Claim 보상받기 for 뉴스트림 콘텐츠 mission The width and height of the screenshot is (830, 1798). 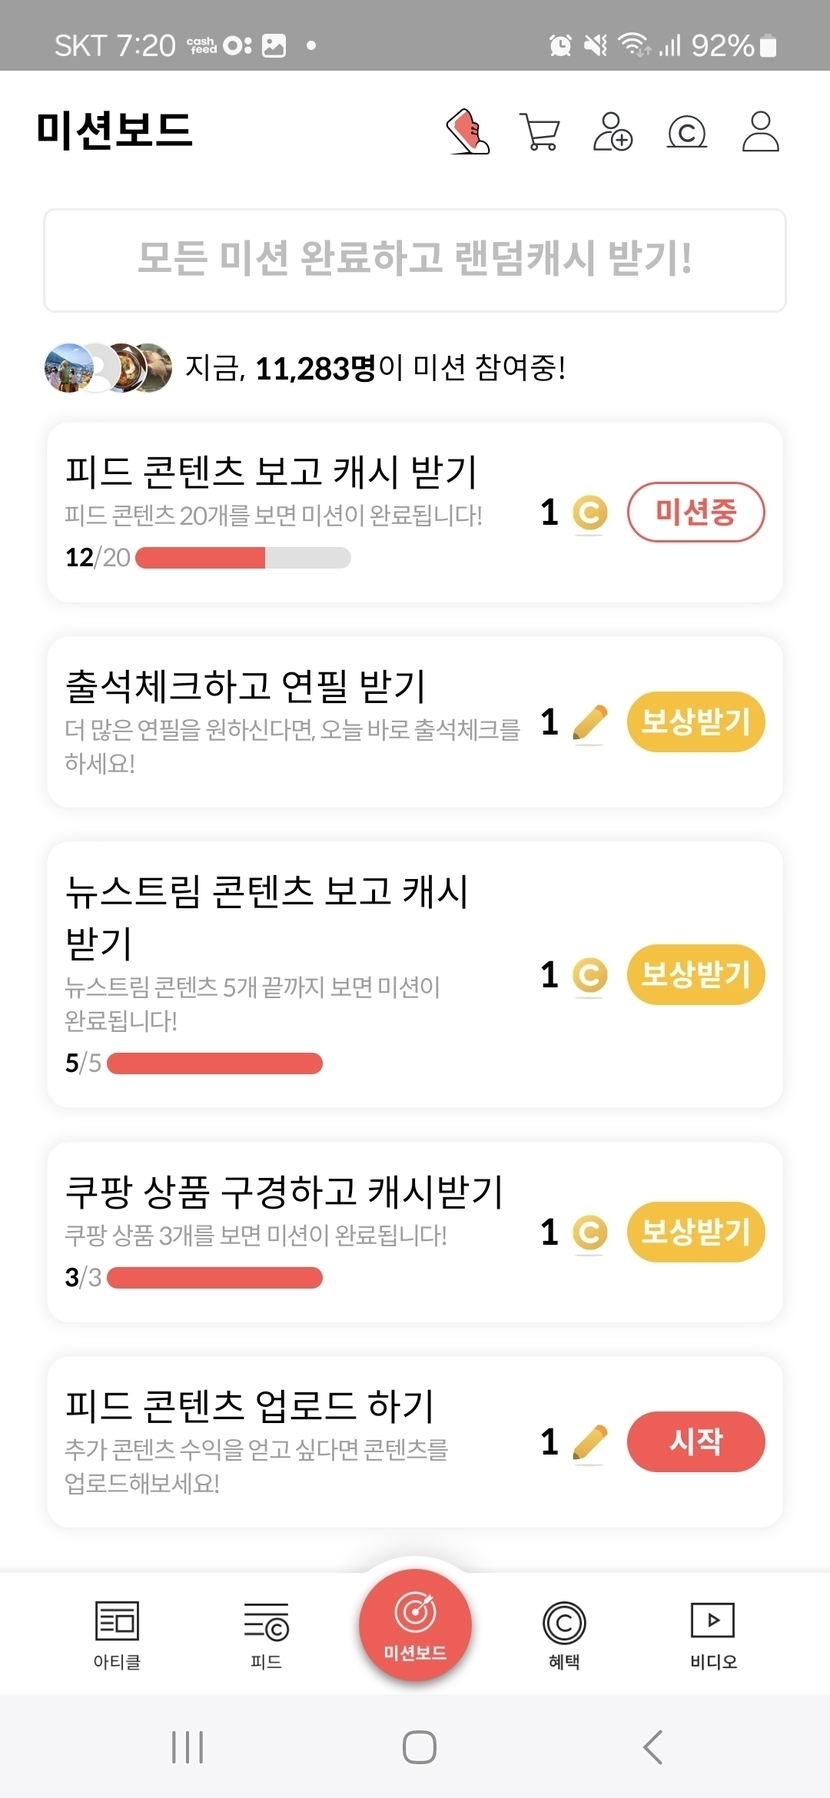(x=696, y=974)
